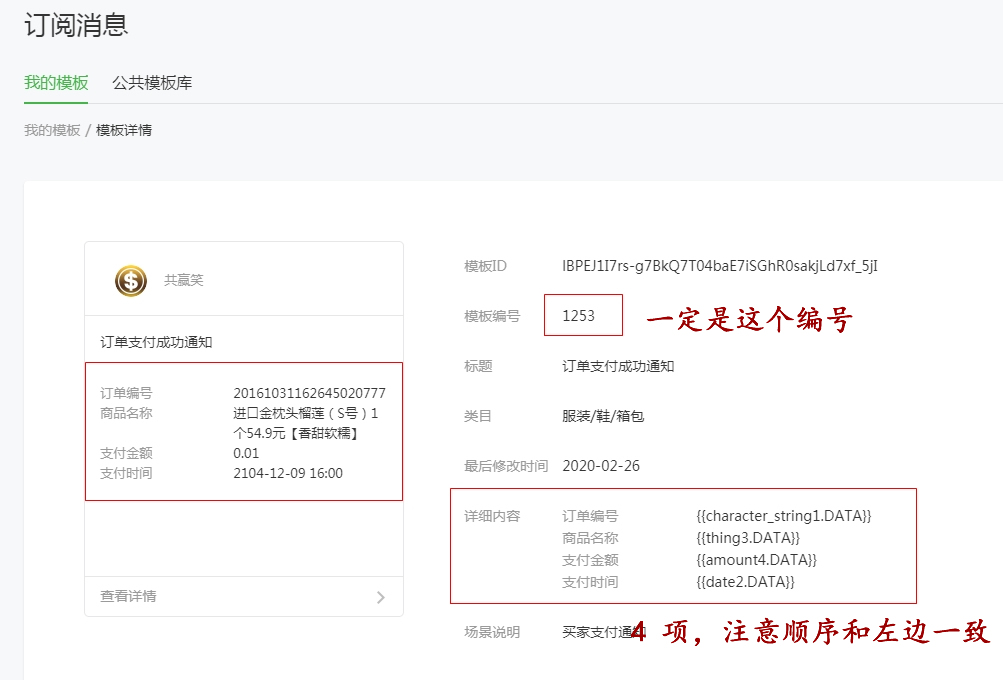
Task: Select the template number 1253
Action: pos(579,316)
